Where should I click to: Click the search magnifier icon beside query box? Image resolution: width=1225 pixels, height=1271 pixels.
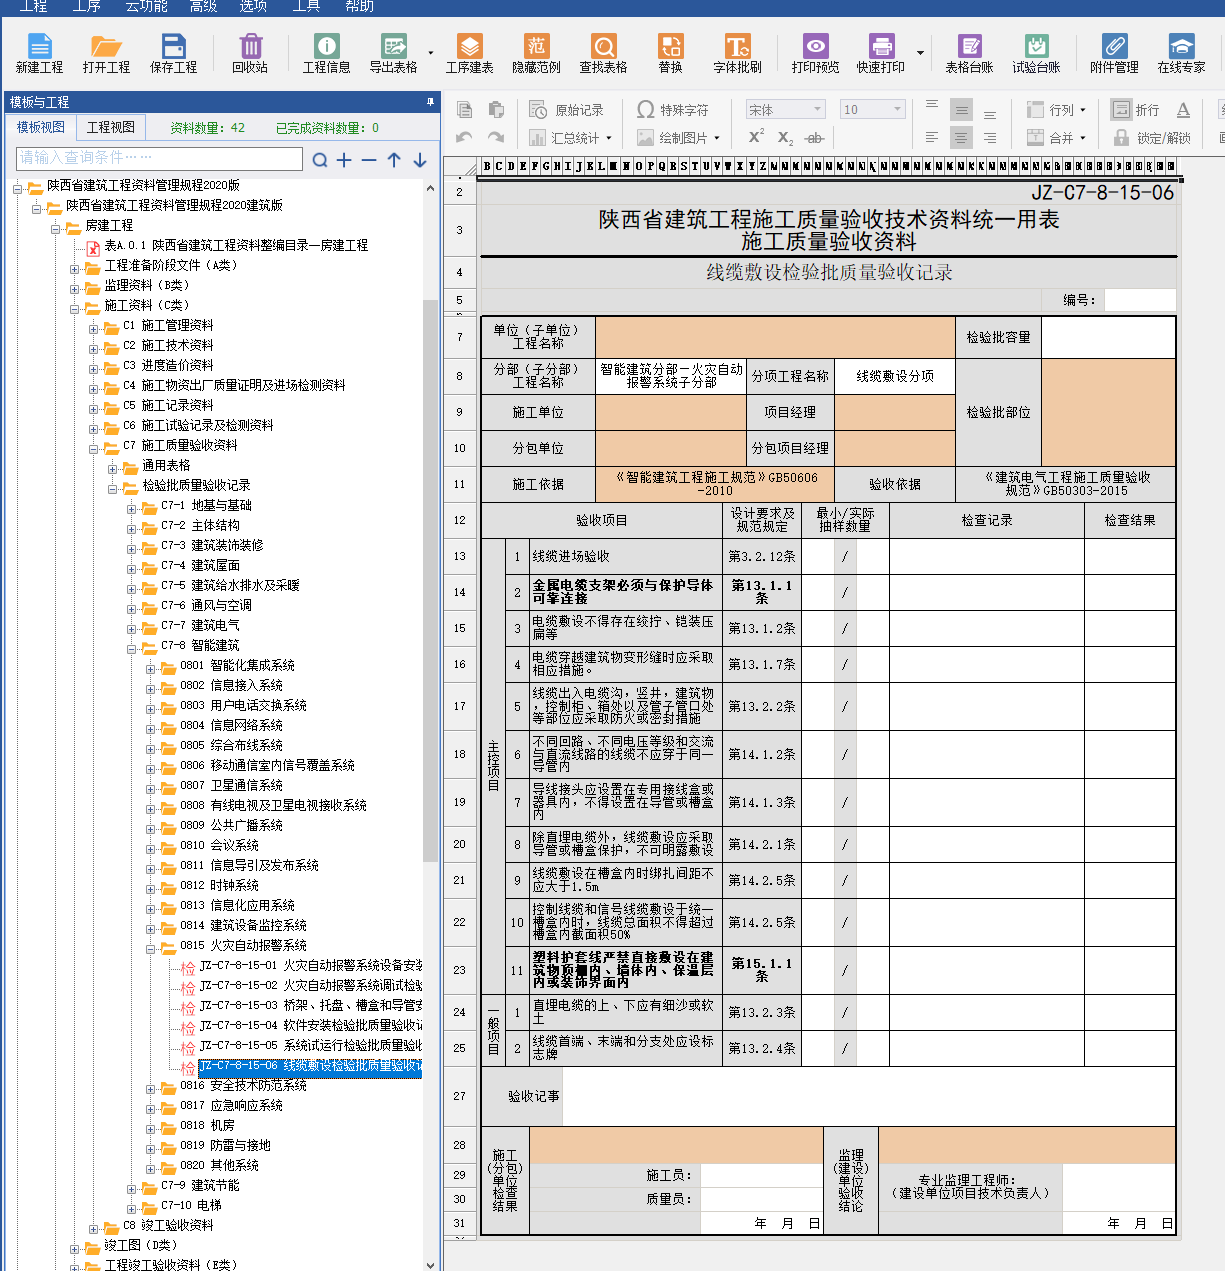pos(320,160)
